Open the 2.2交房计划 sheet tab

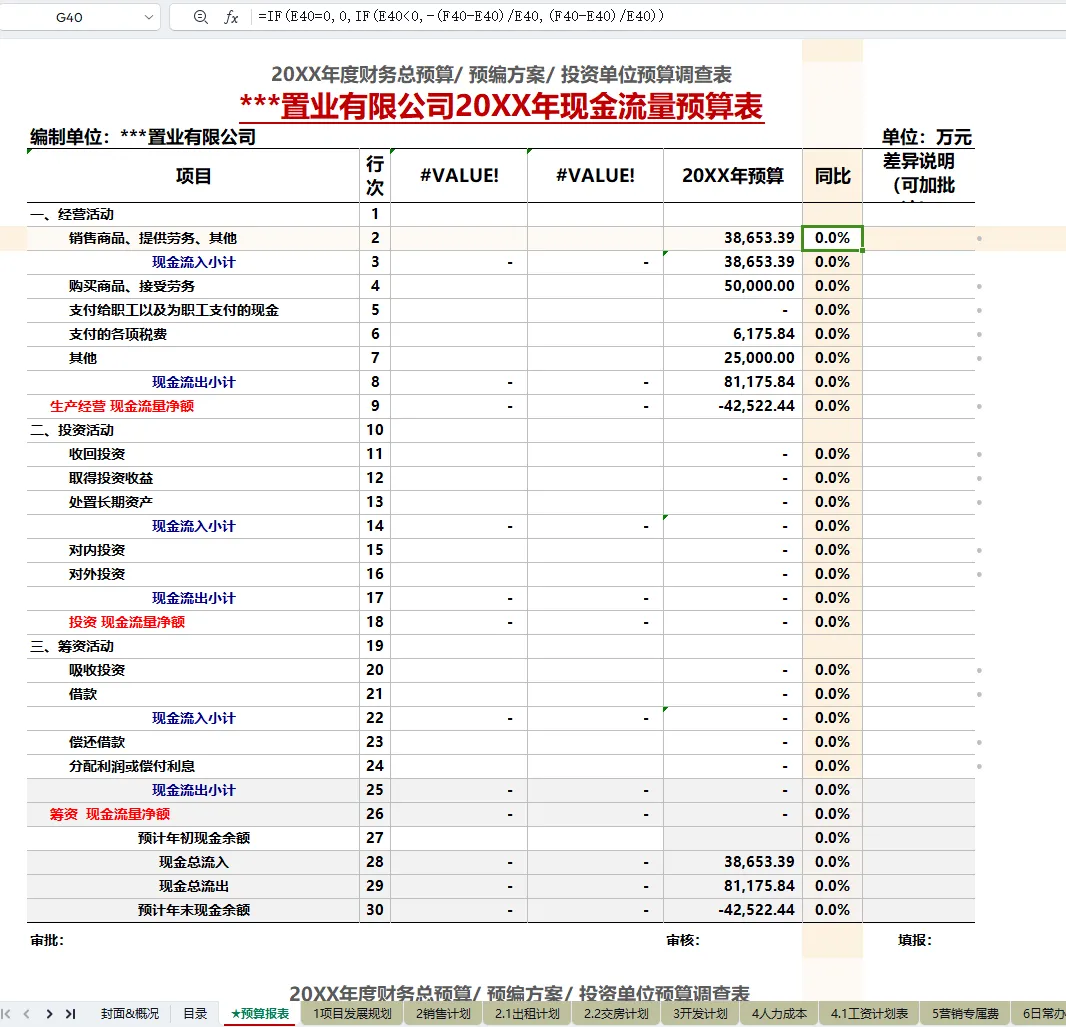point(616,1013)
